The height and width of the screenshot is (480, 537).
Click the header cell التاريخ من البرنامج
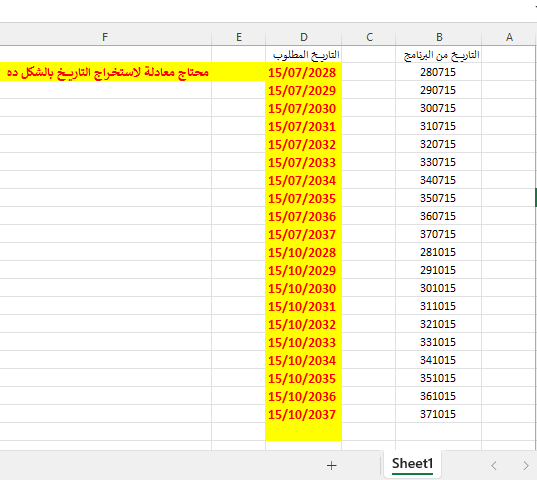439,54
